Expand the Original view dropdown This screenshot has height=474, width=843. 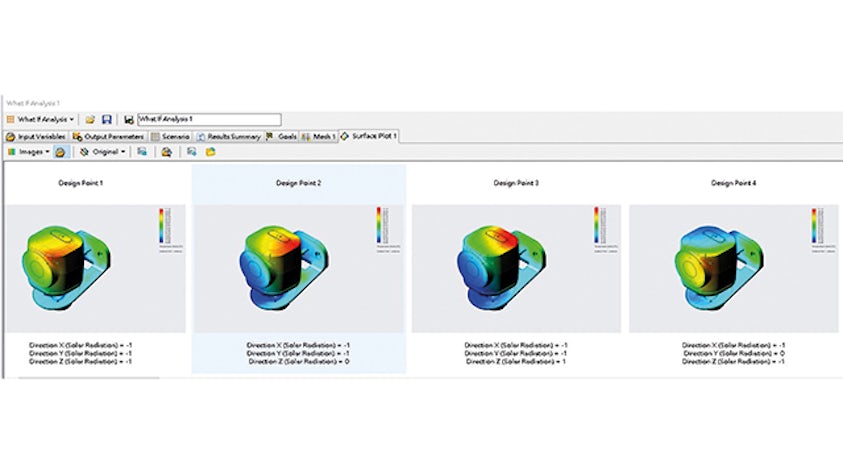coord(103,152)
